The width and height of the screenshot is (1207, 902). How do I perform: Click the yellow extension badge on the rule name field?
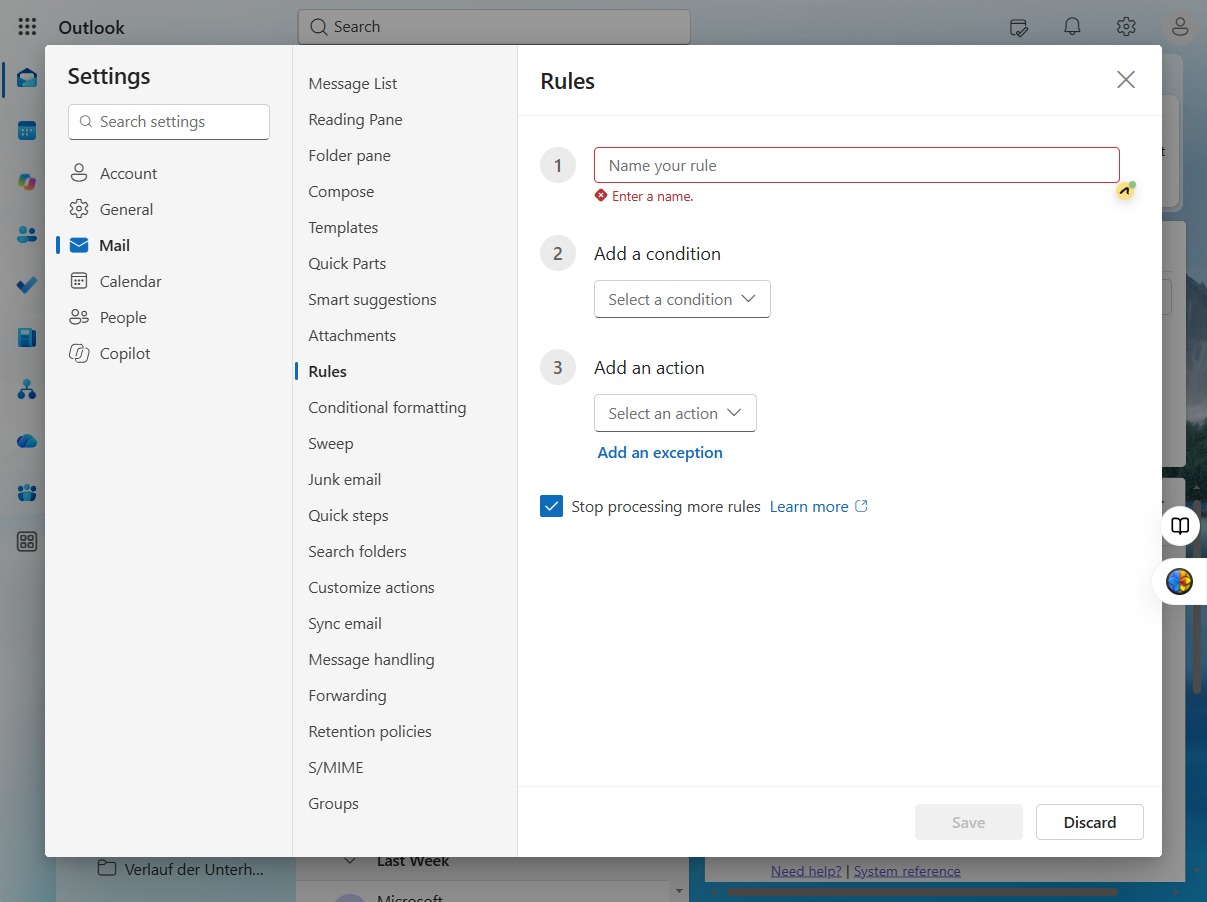point(1126,189)
